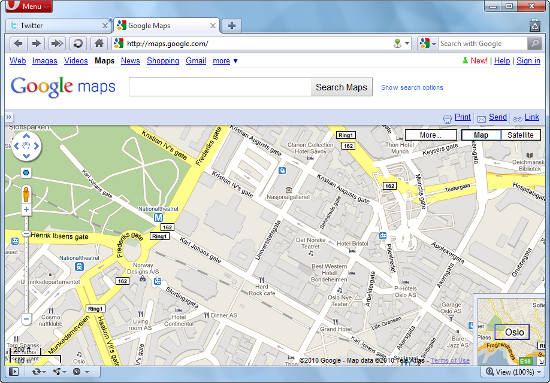Zoom in with the plus button
Image resolution: width=550 pixels, height=383 pixels.
tap(26, 210)
